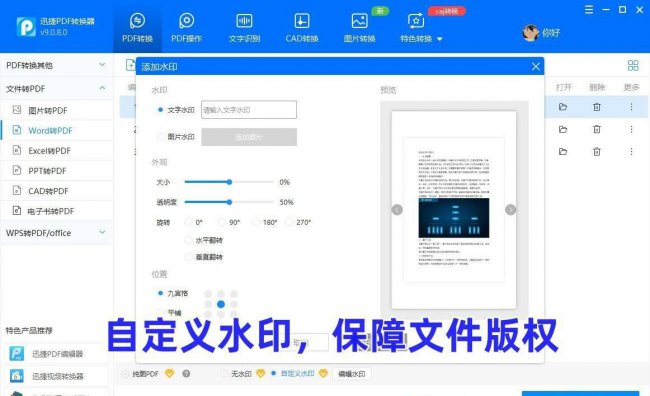Select 90° rotation option

(x=222, y=222)
